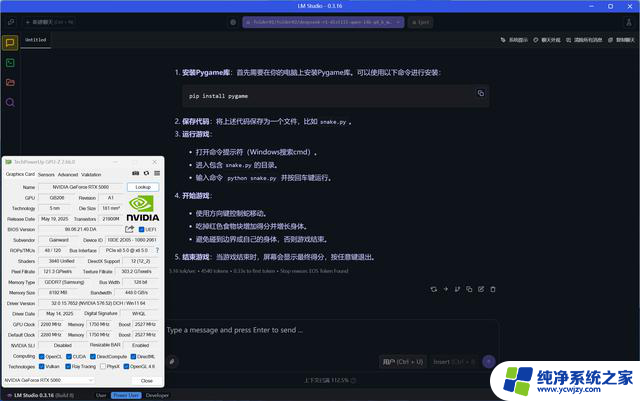Toggle the OpenGL 4.6 checkbox
The height and width of the screenshot is (401, 640).
click(x=127, y=366)
